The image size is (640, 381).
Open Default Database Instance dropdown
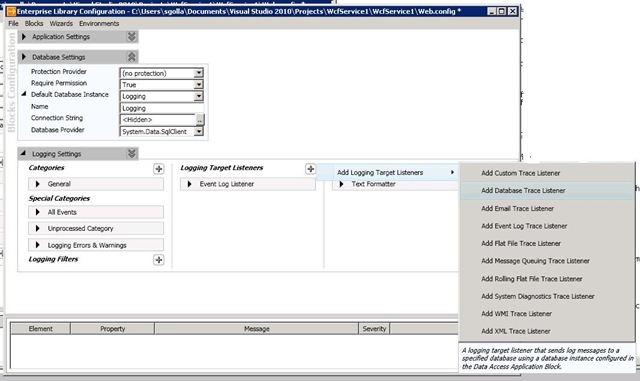click(x=198, y=96)
